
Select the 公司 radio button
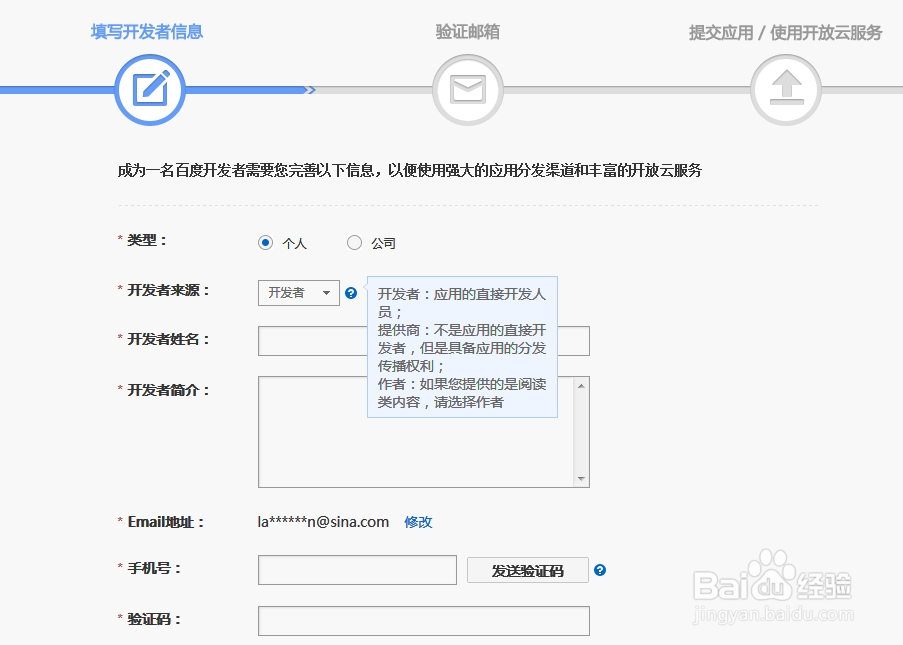pos(354,242)
